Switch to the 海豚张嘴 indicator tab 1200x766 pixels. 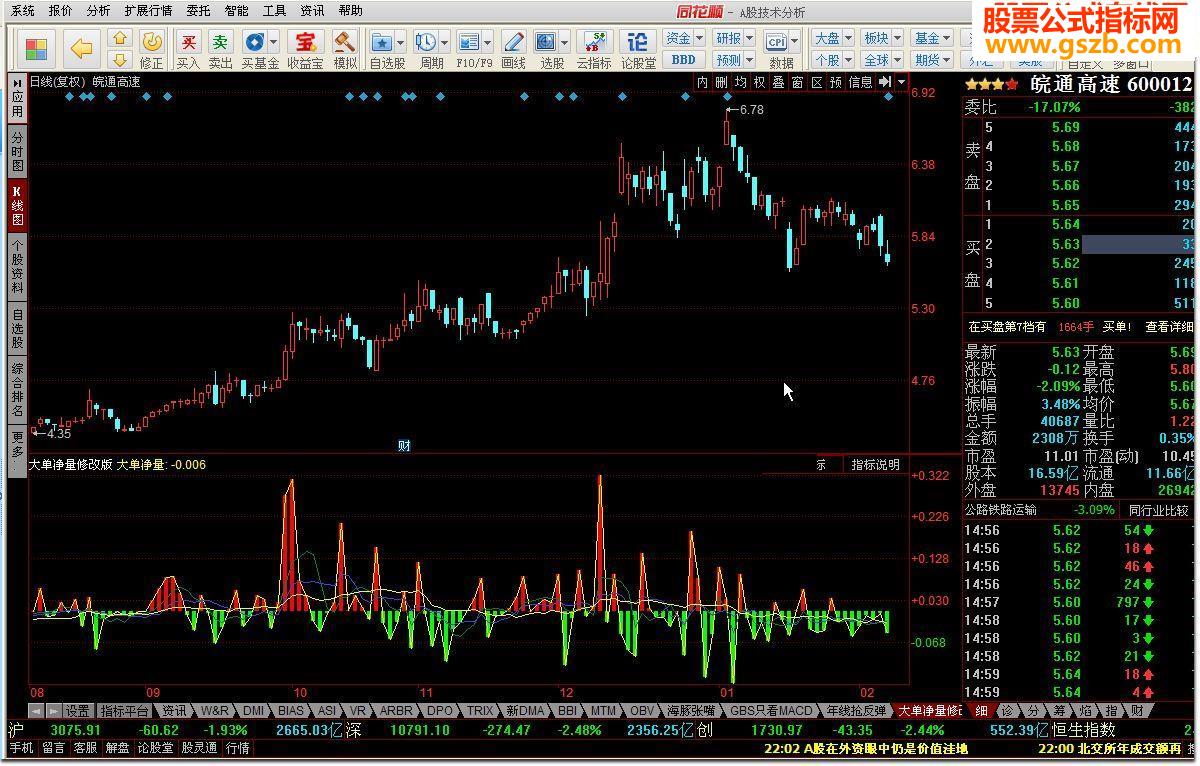pos(691,710)
